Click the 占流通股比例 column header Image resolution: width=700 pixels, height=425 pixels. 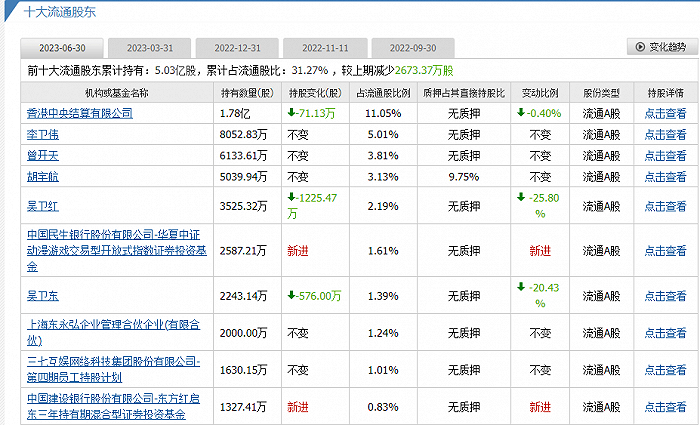[x=383, y=93]
